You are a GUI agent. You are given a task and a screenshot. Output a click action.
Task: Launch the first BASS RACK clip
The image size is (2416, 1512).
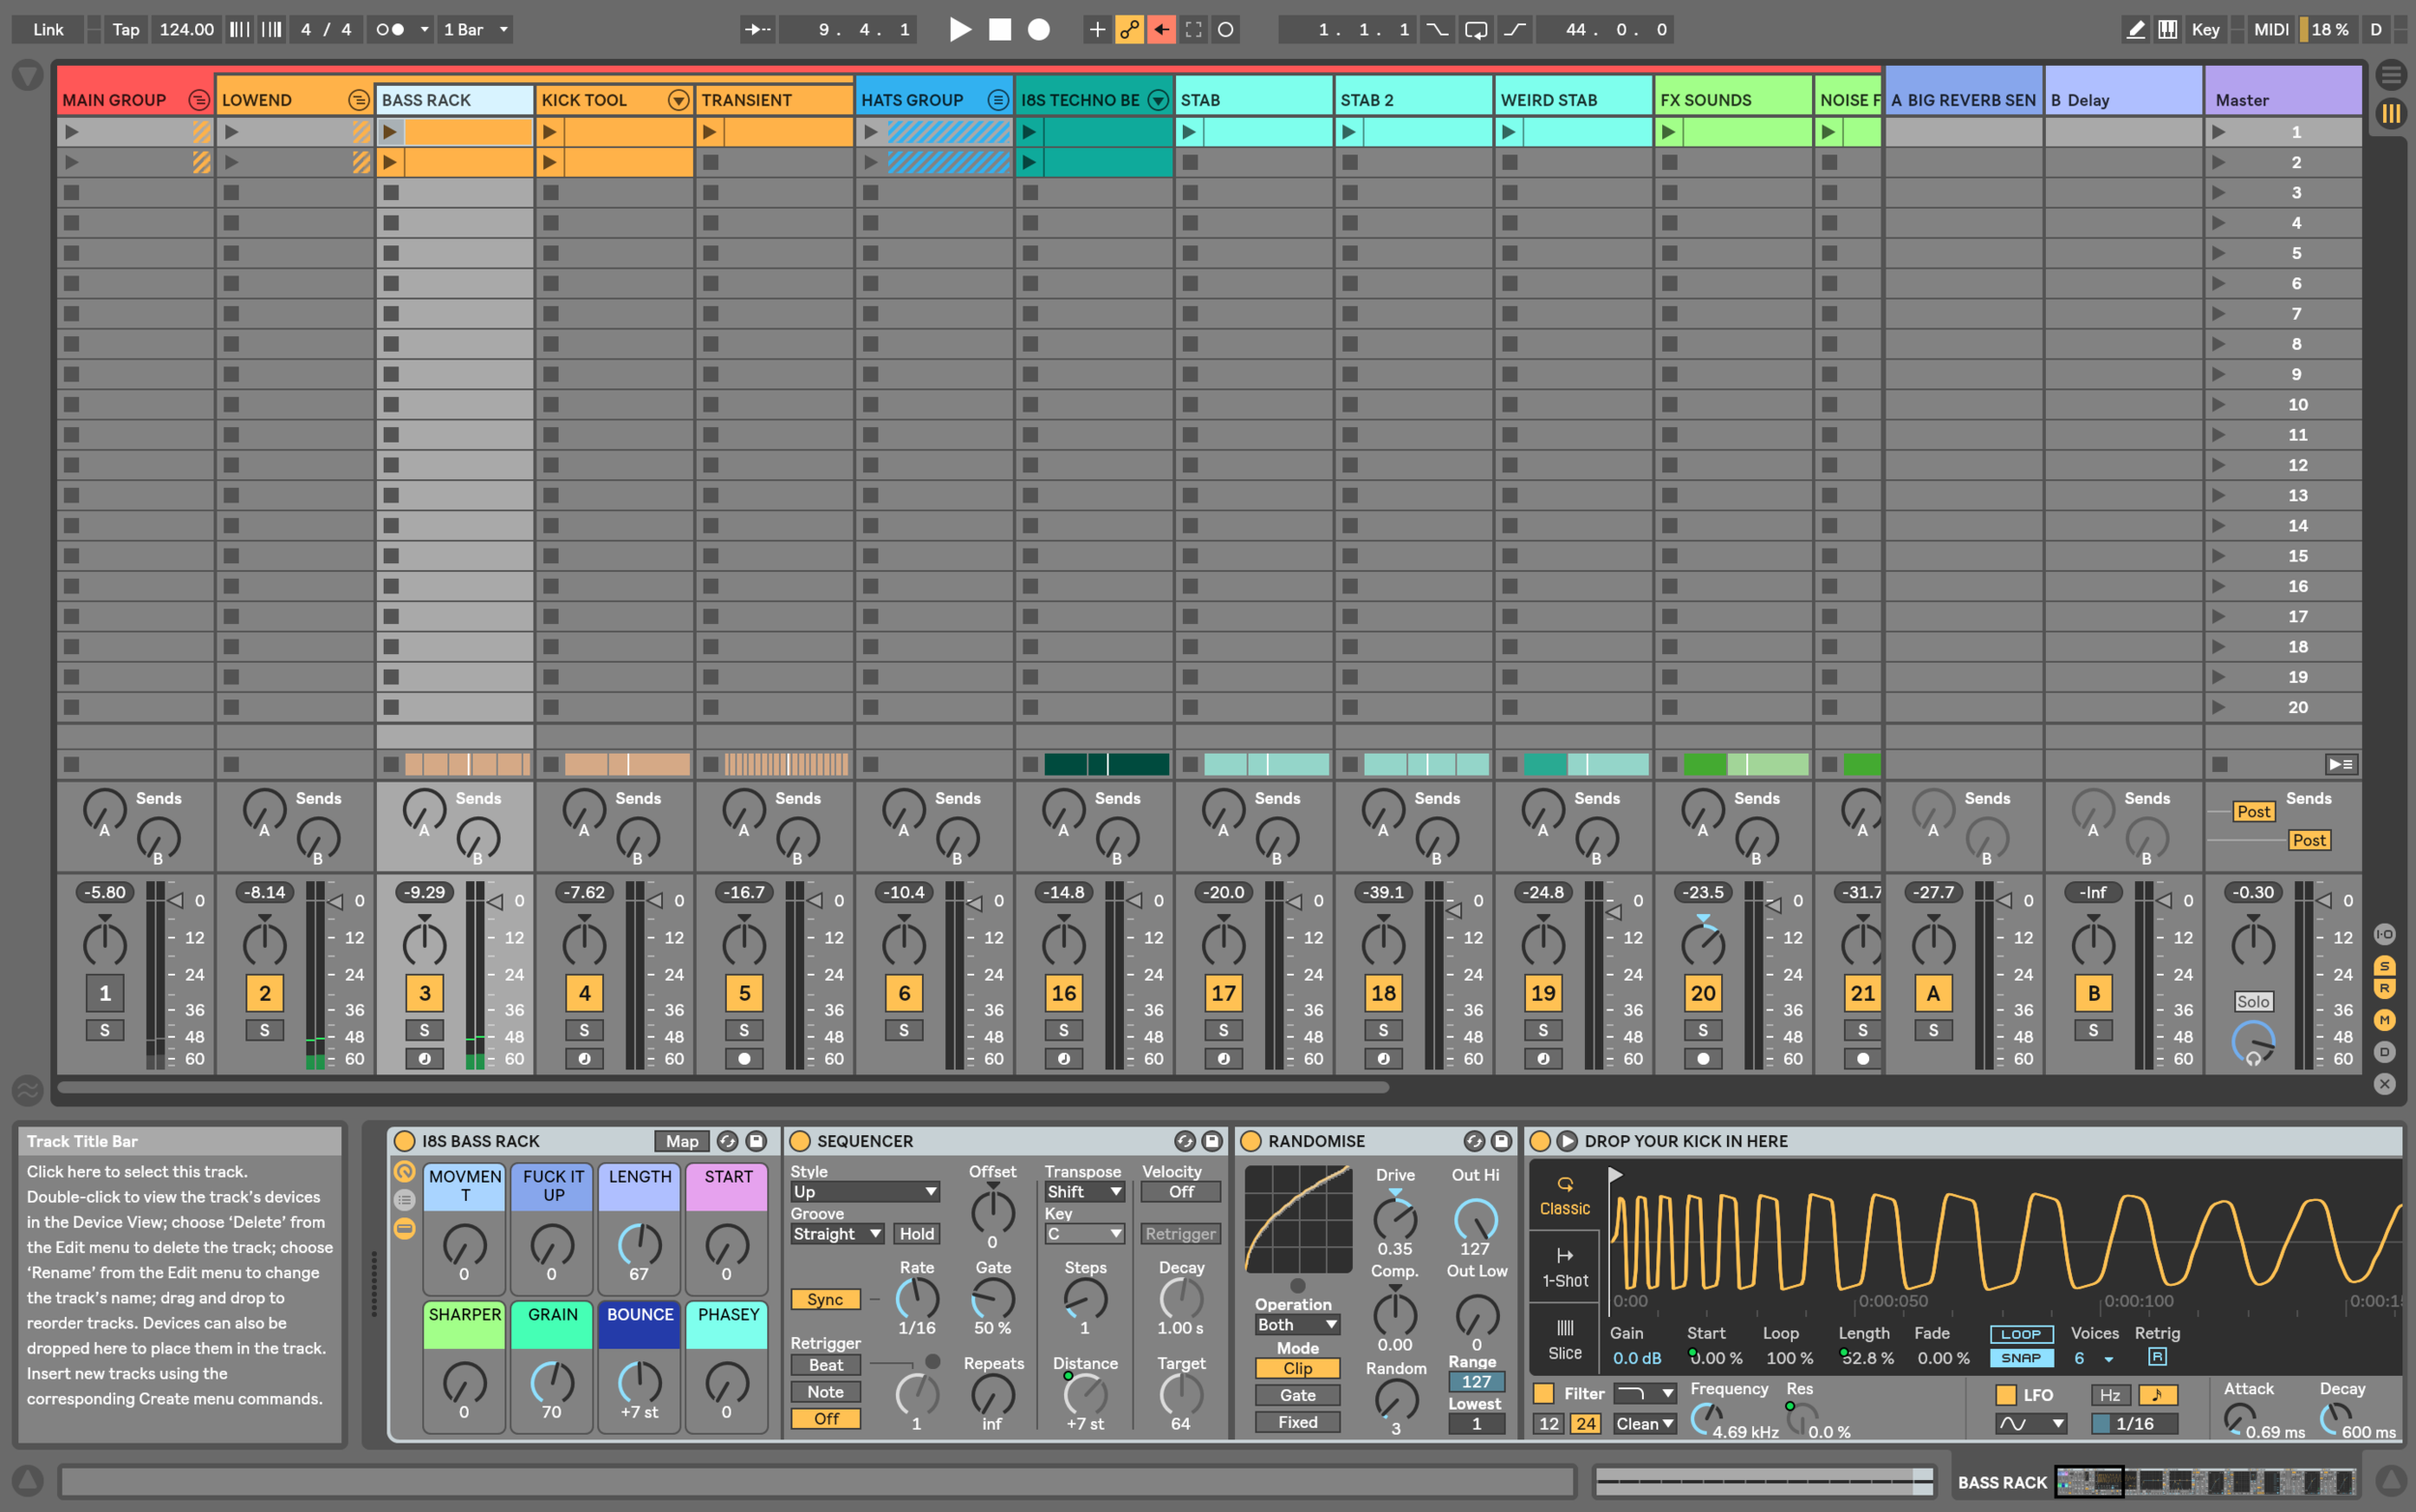point(390,131)
